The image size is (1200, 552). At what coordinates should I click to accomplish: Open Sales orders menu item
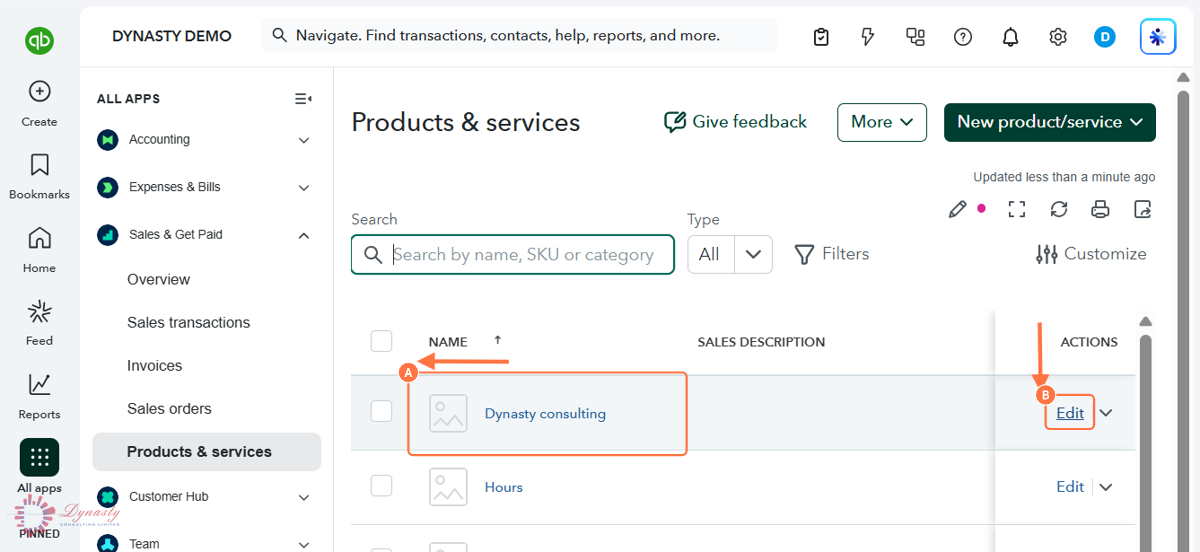click(x=169, y=409)
